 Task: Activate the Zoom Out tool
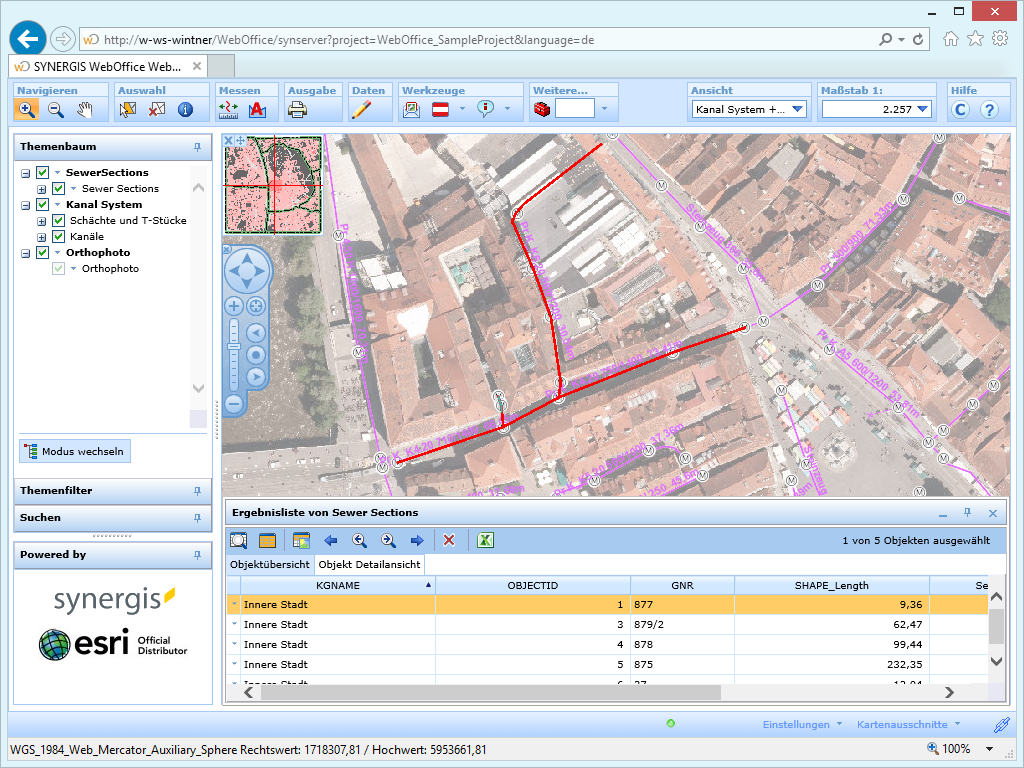coord(54,109)
